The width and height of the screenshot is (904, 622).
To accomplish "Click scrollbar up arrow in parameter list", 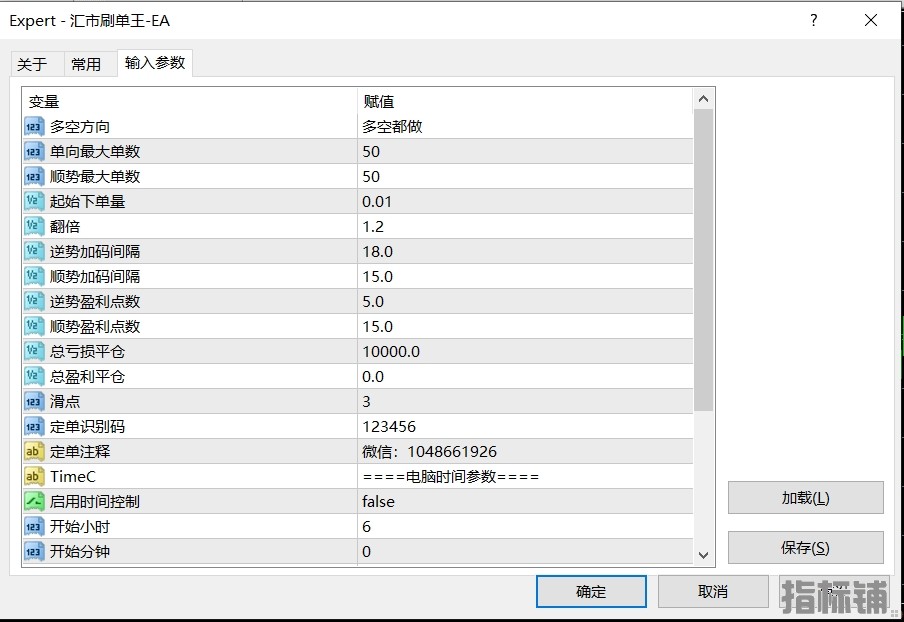I will pyautogui.click(x=703, y=99).
